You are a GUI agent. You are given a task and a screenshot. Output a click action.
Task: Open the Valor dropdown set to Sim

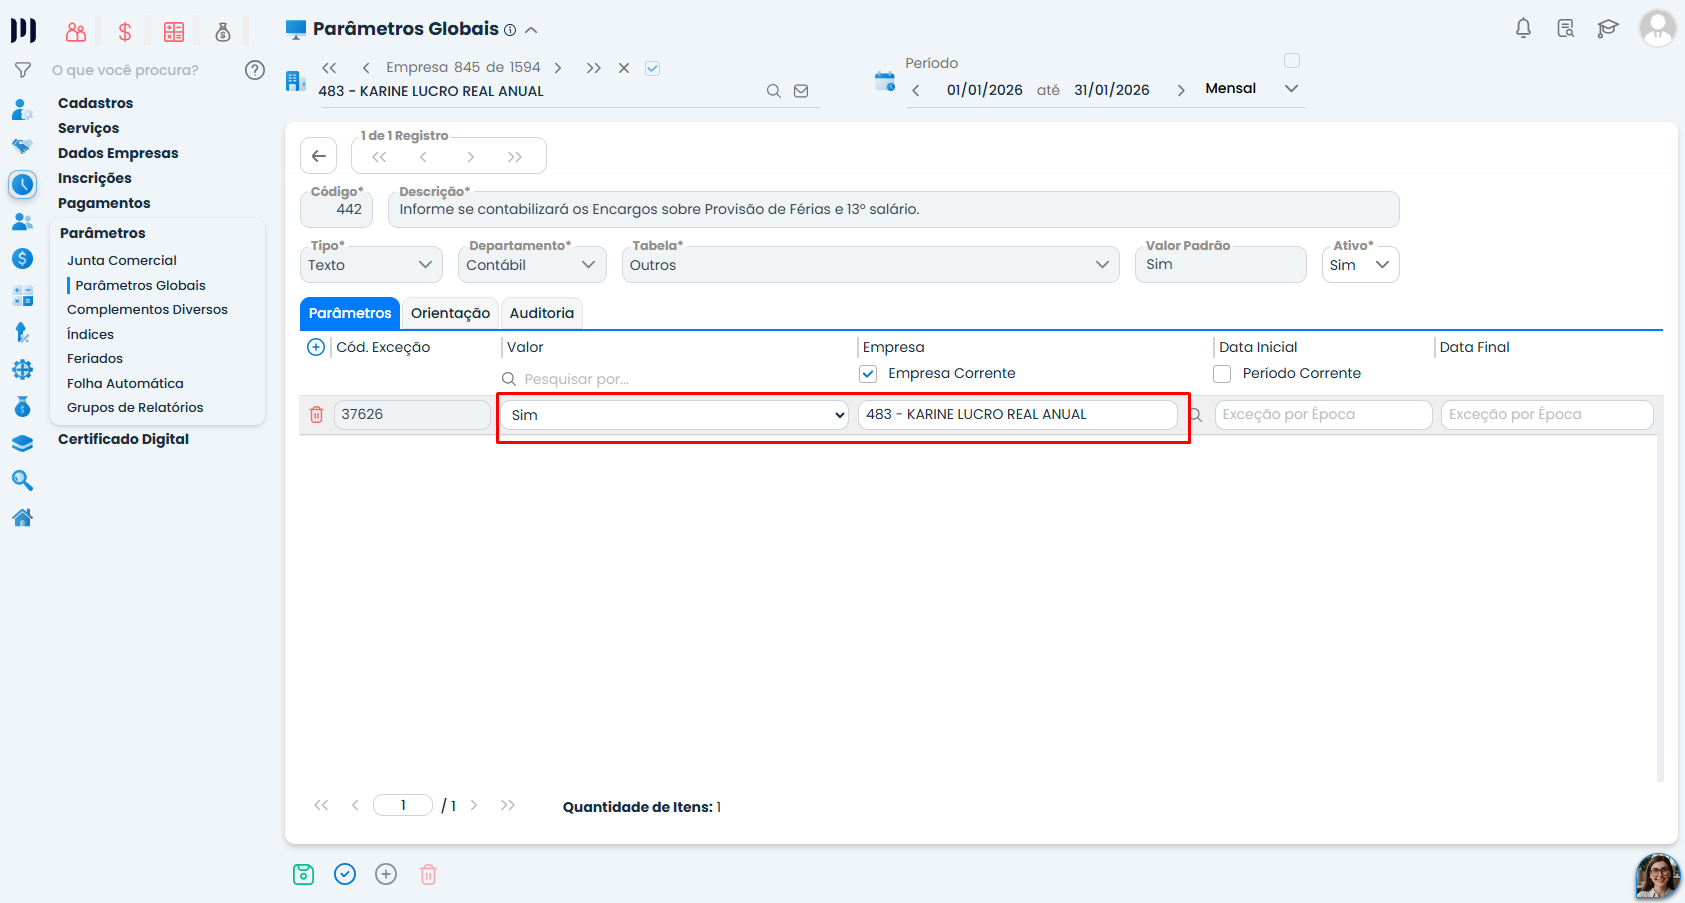point(675,415)
